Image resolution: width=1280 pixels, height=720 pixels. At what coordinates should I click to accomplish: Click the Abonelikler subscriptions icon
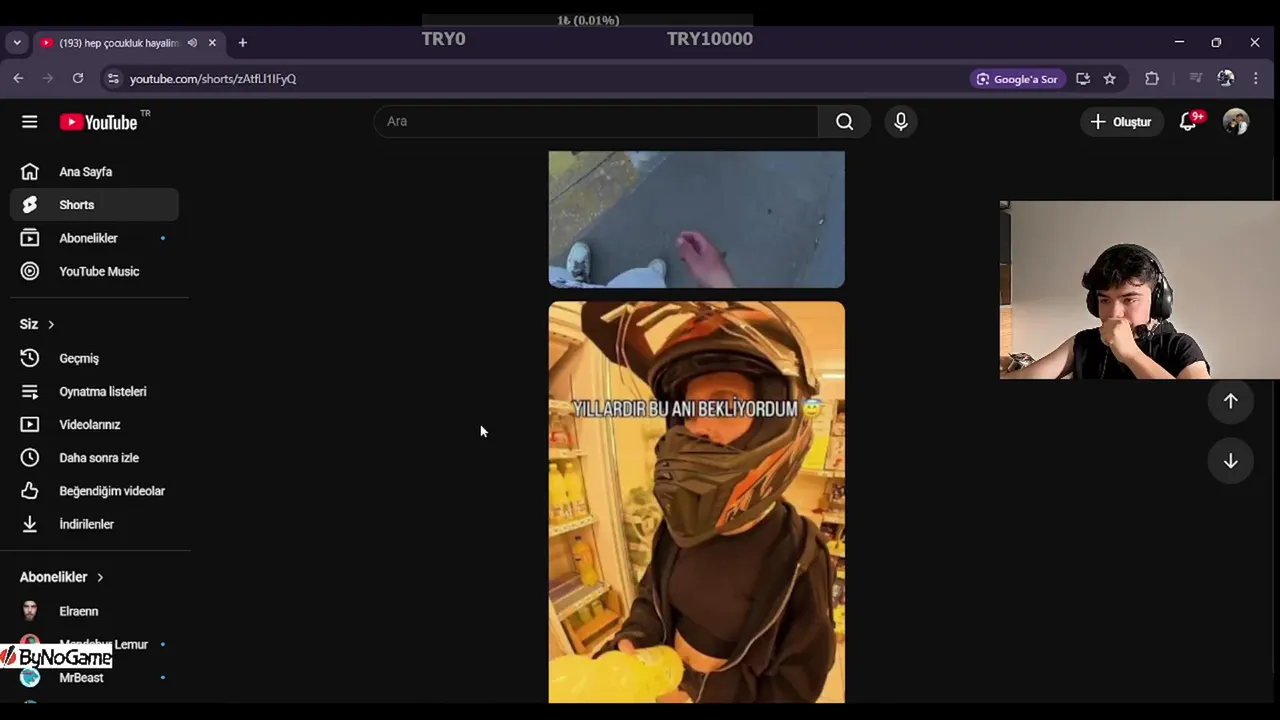pos(30,238)
